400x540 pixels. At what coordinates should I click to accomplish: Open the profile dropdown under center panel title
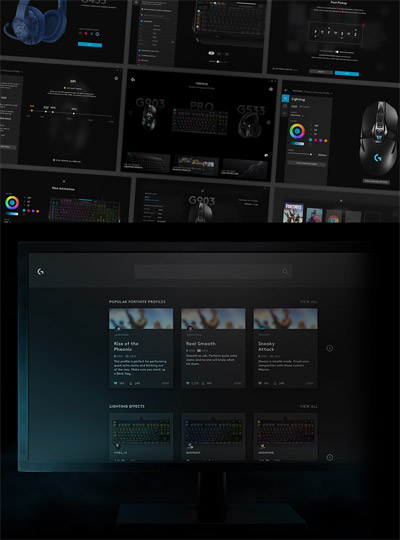(202, 88)
